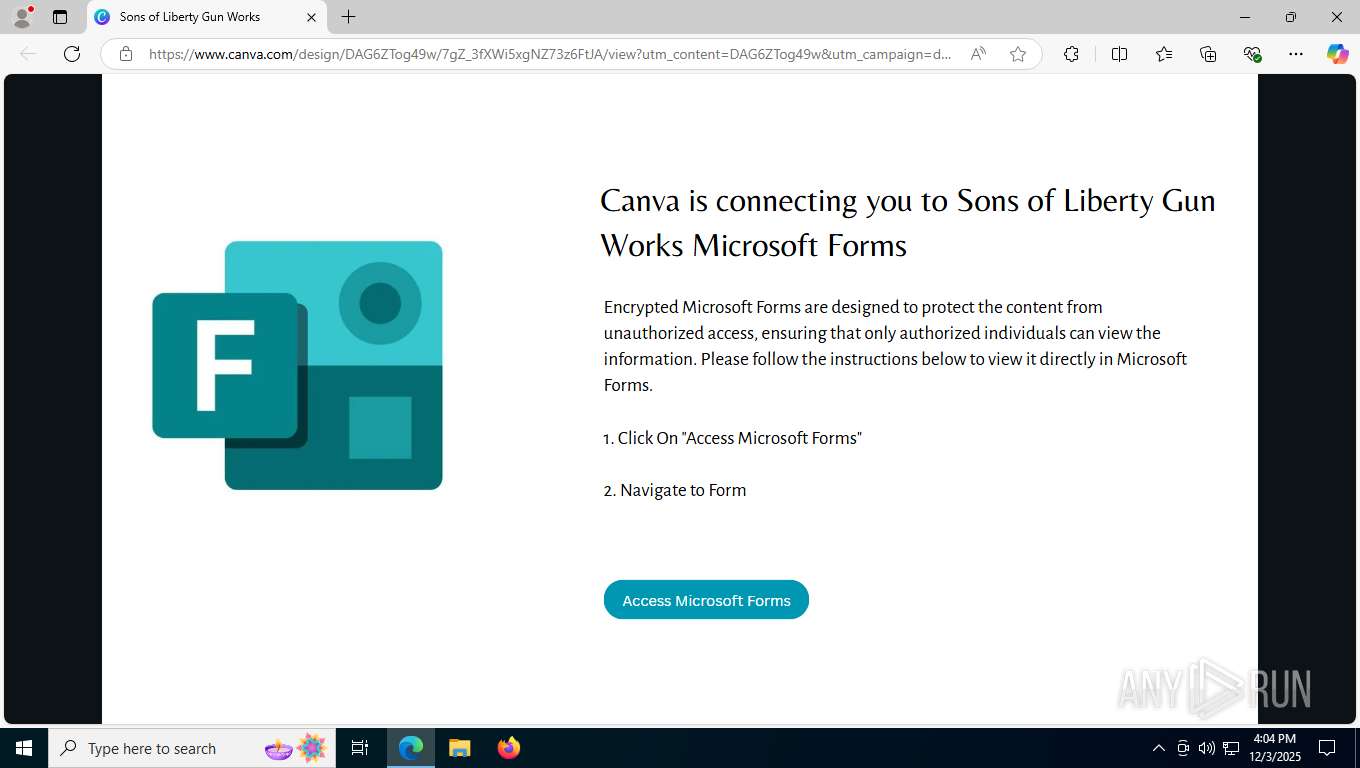
Task: Open the clock showing 4:04 PM
Action: (1274, 748)
